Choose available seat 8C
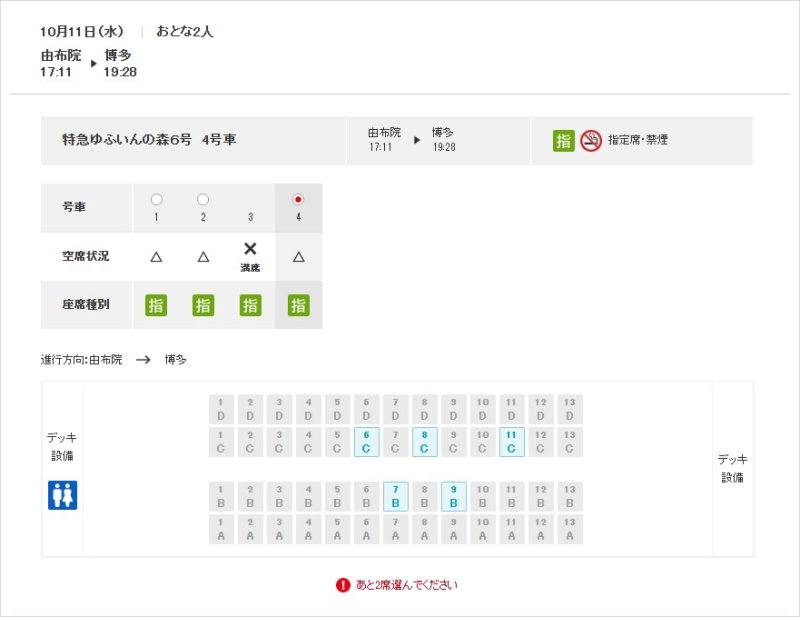Screen dimensions: 800x617 [x=424, y=442]
